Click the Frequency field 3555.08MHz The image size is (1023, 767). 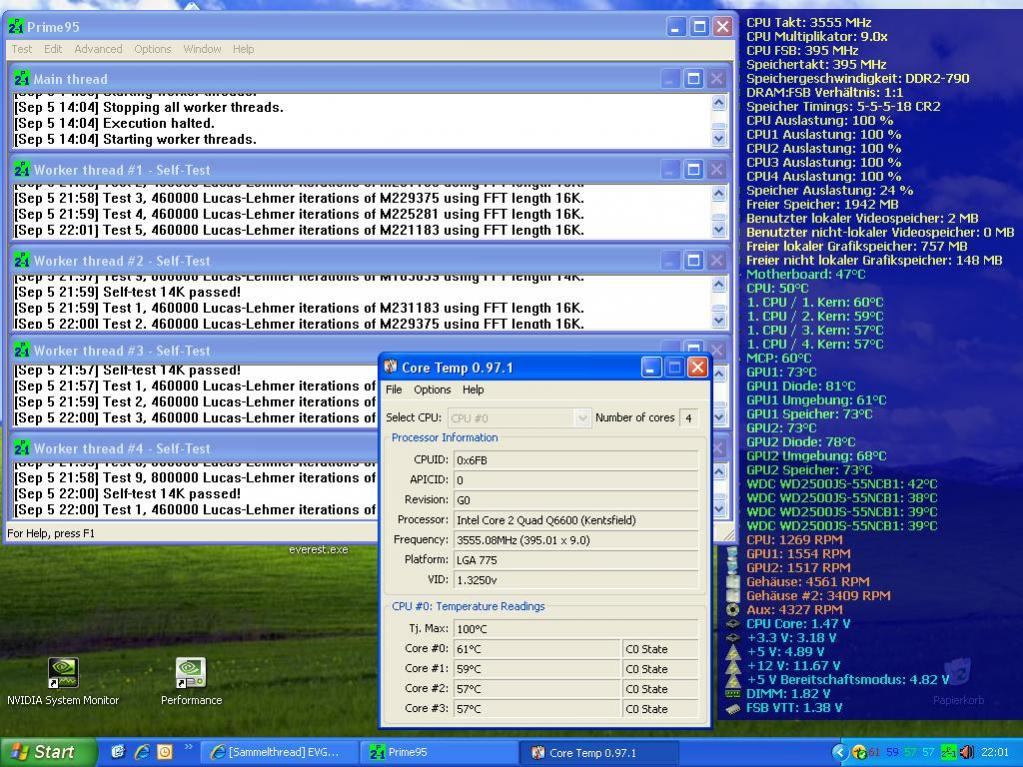pyautogui.click(x=576, y=540)
